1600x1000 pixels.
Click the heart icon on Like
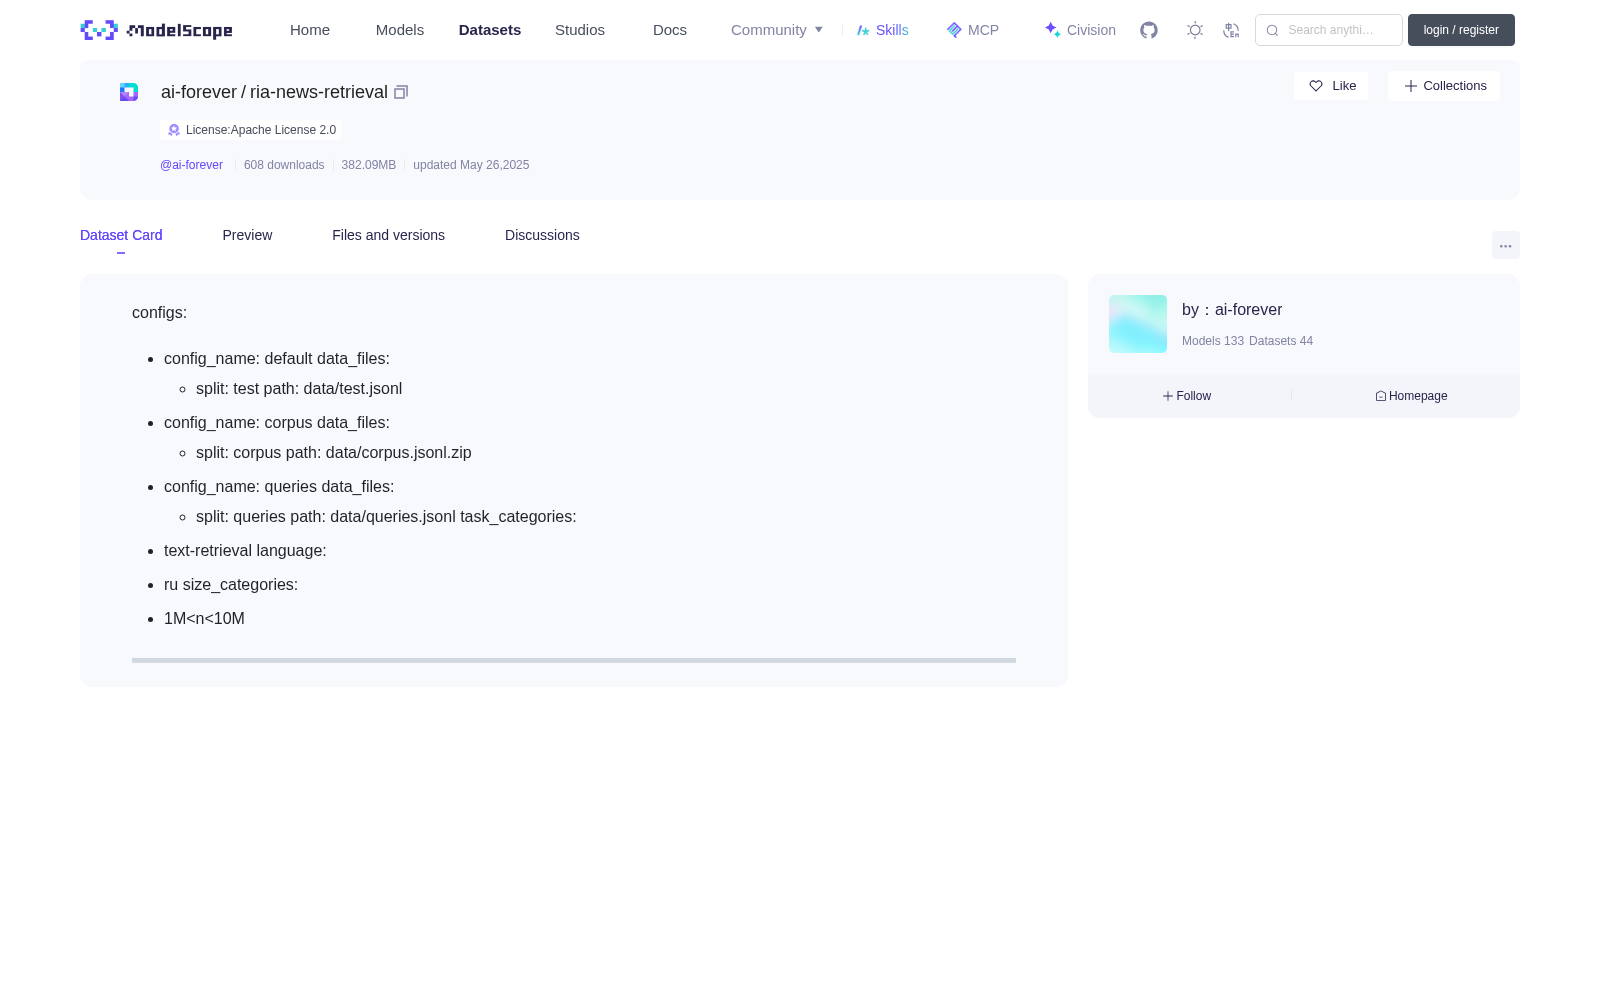pos(1316,86)
